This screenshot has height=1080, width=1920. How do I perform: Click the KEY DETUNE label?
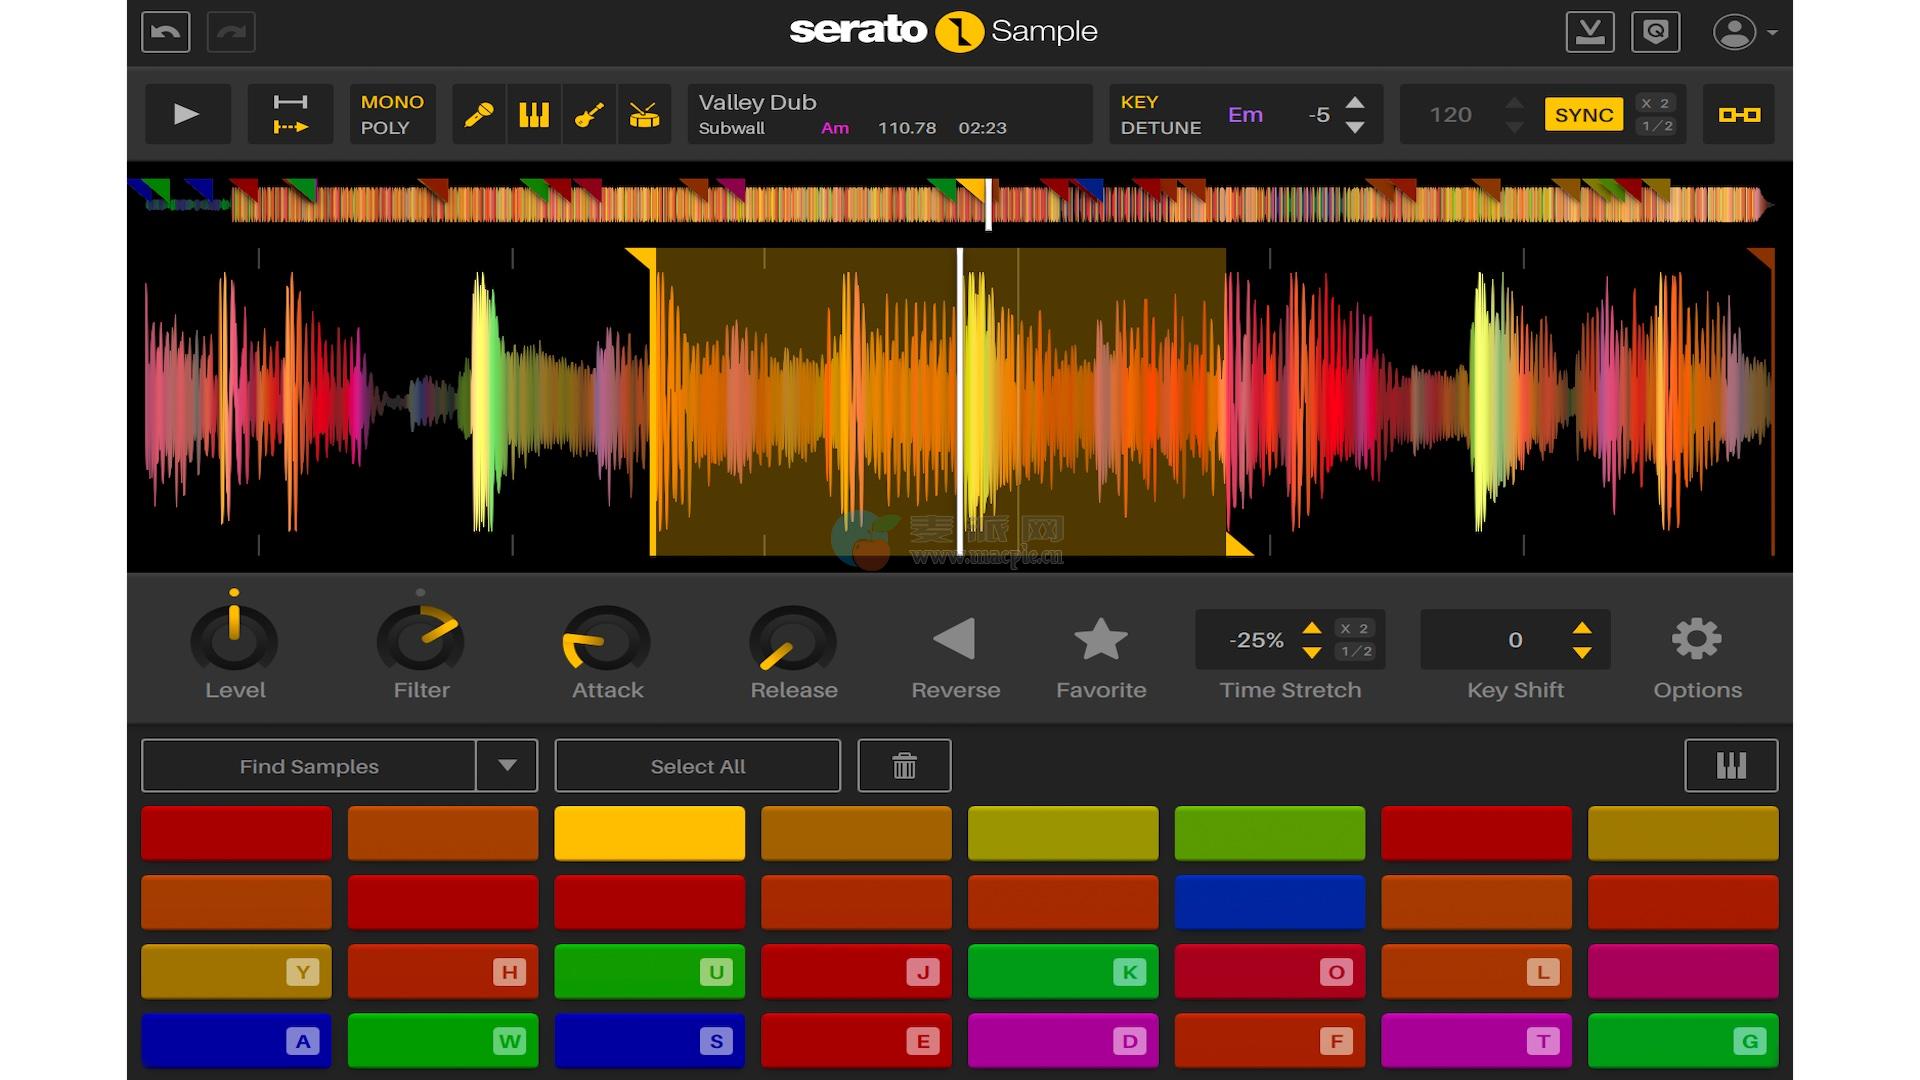pos(1160,115)
